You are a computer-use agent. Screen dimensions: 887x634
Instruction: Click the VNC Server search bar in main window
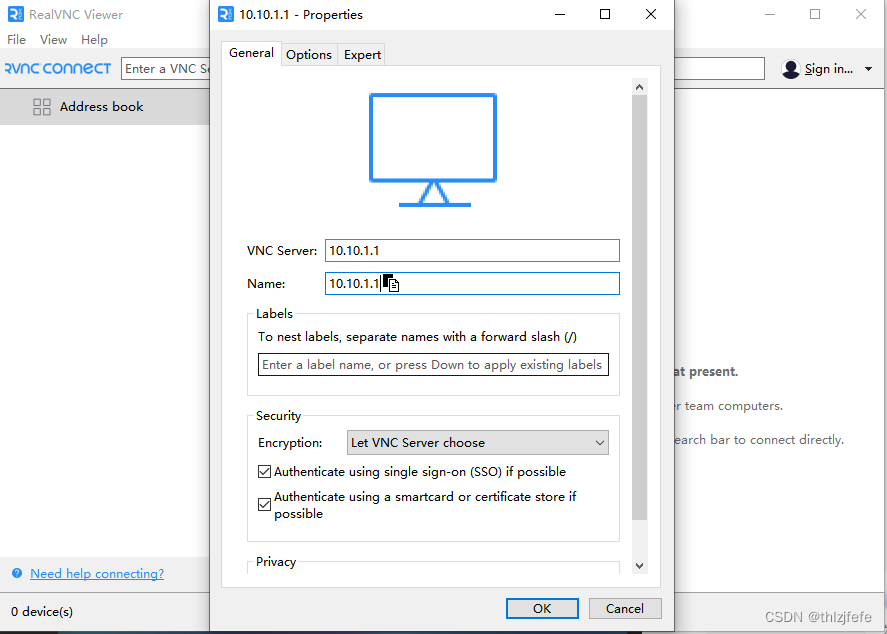click(165, 68)
